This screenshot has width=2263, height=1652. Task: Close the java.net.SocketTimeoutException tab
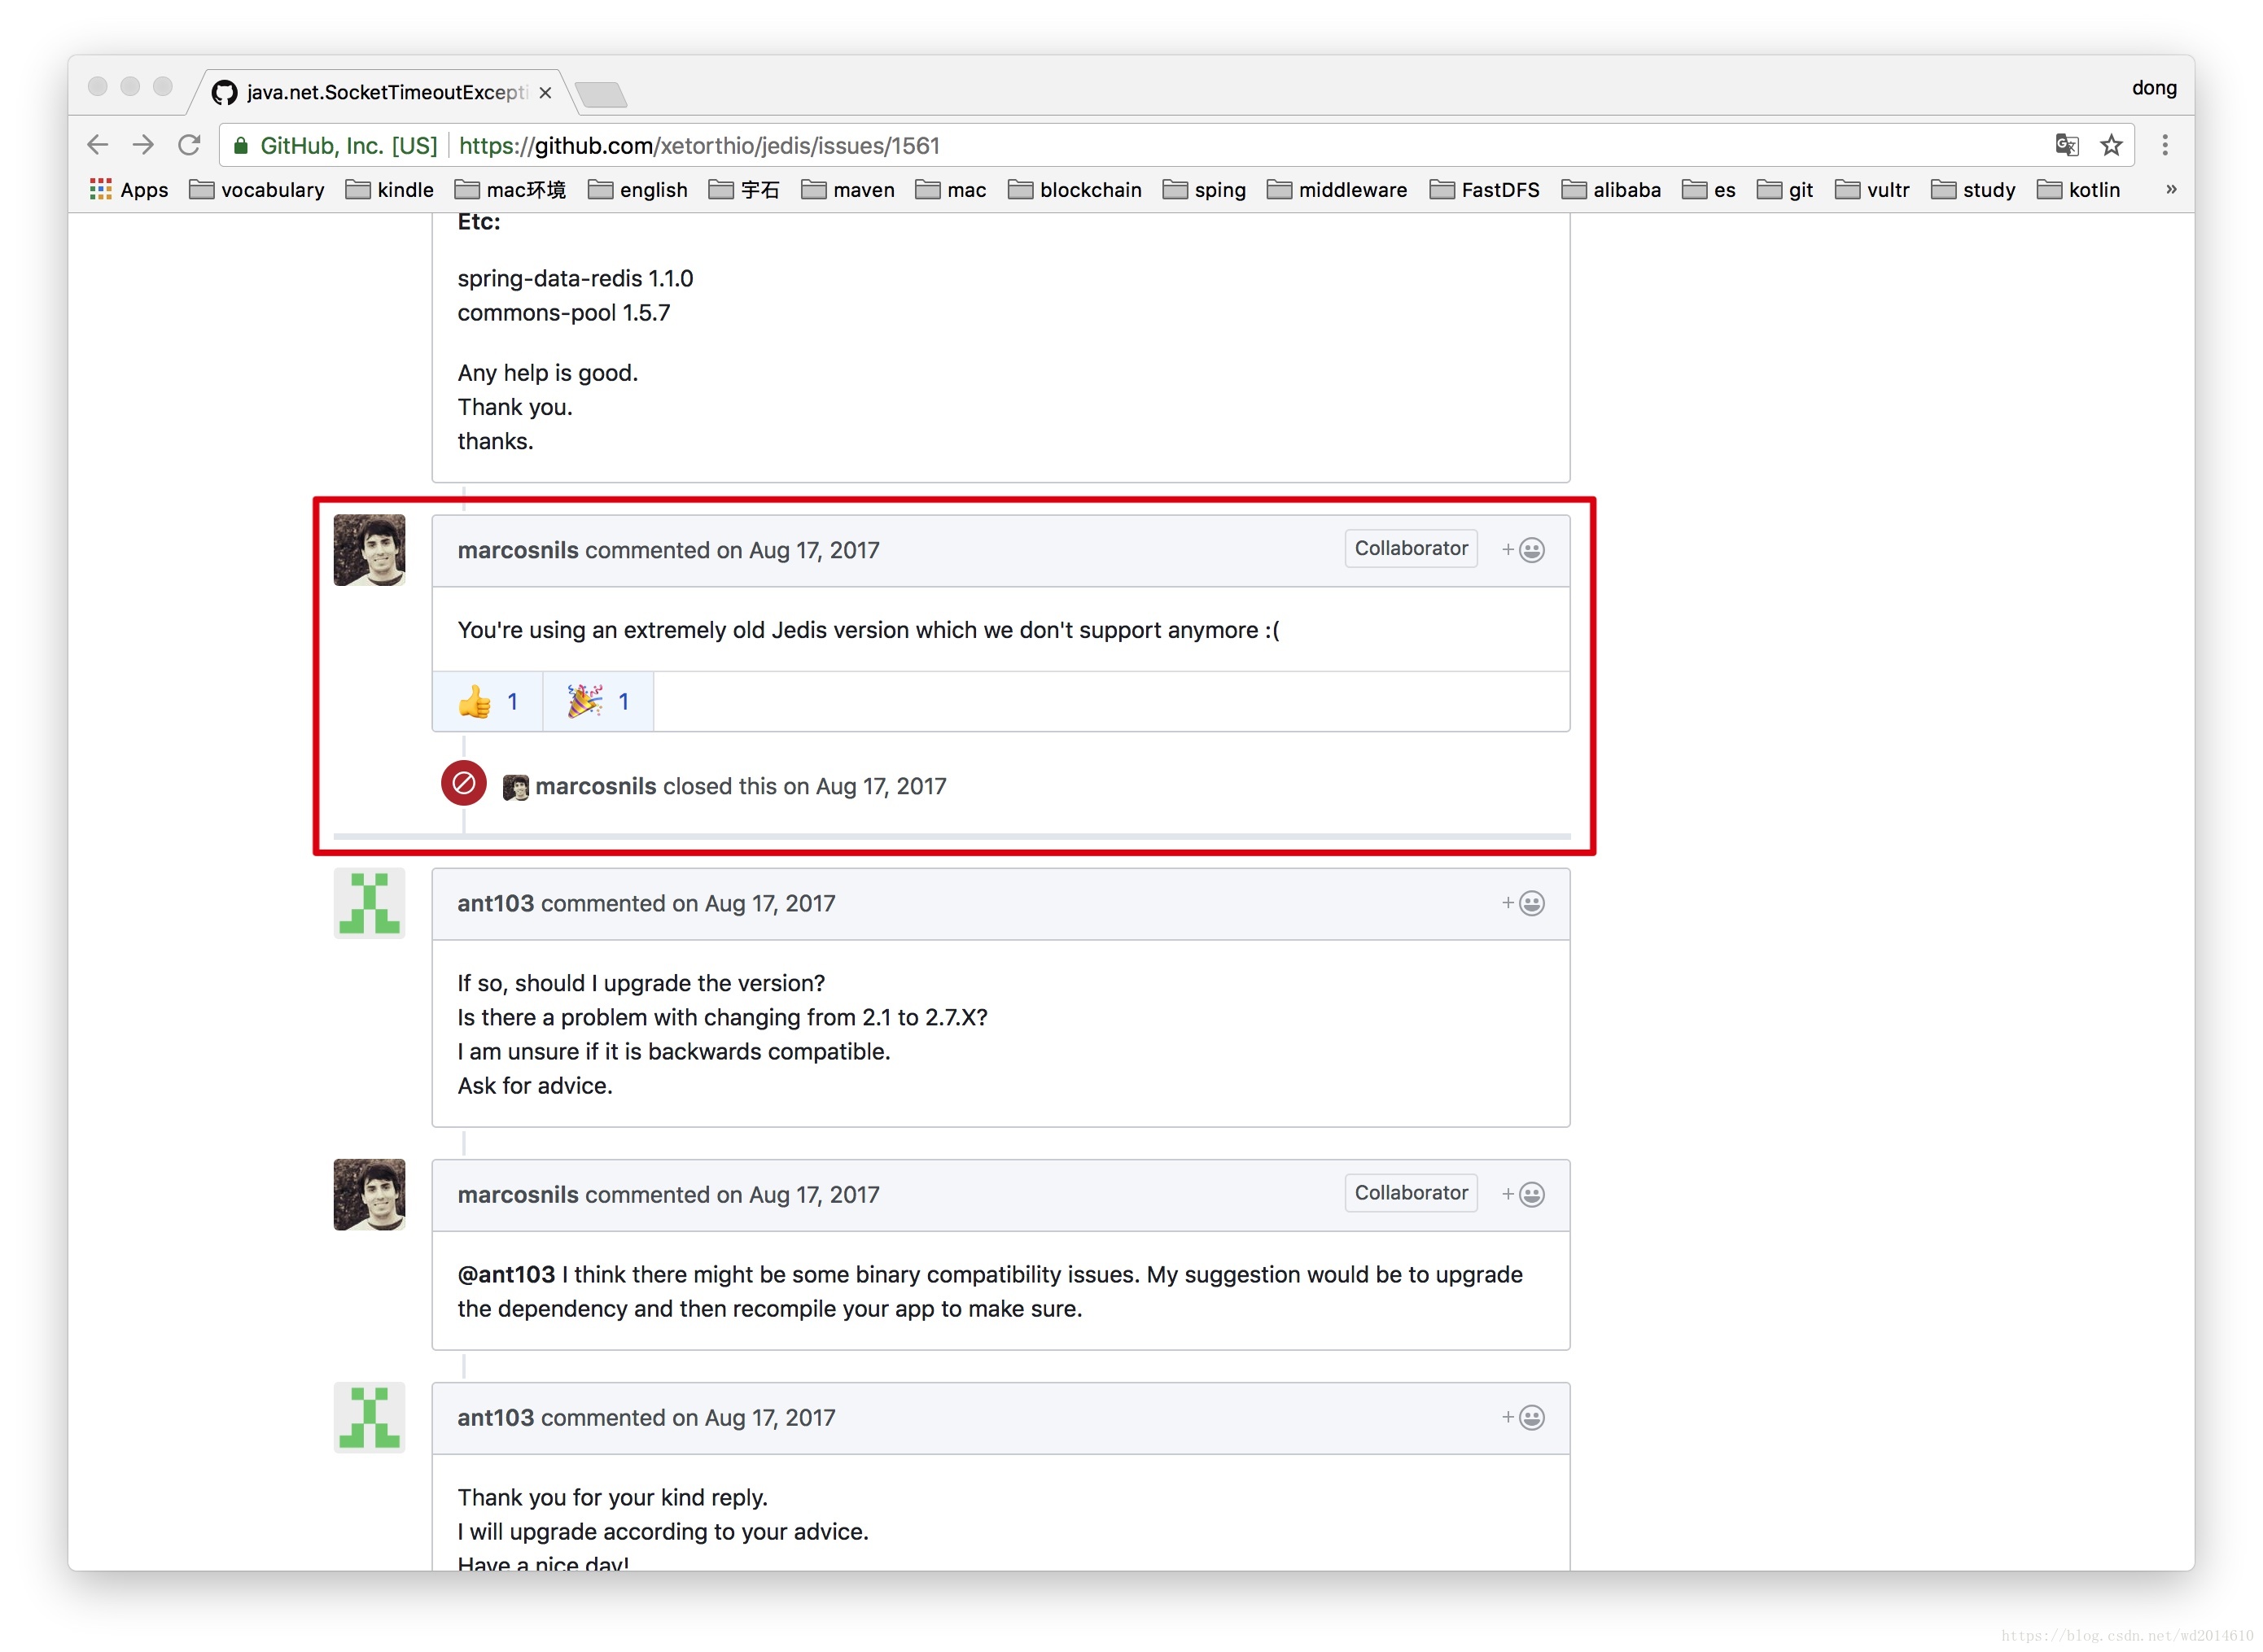[545, 93]
